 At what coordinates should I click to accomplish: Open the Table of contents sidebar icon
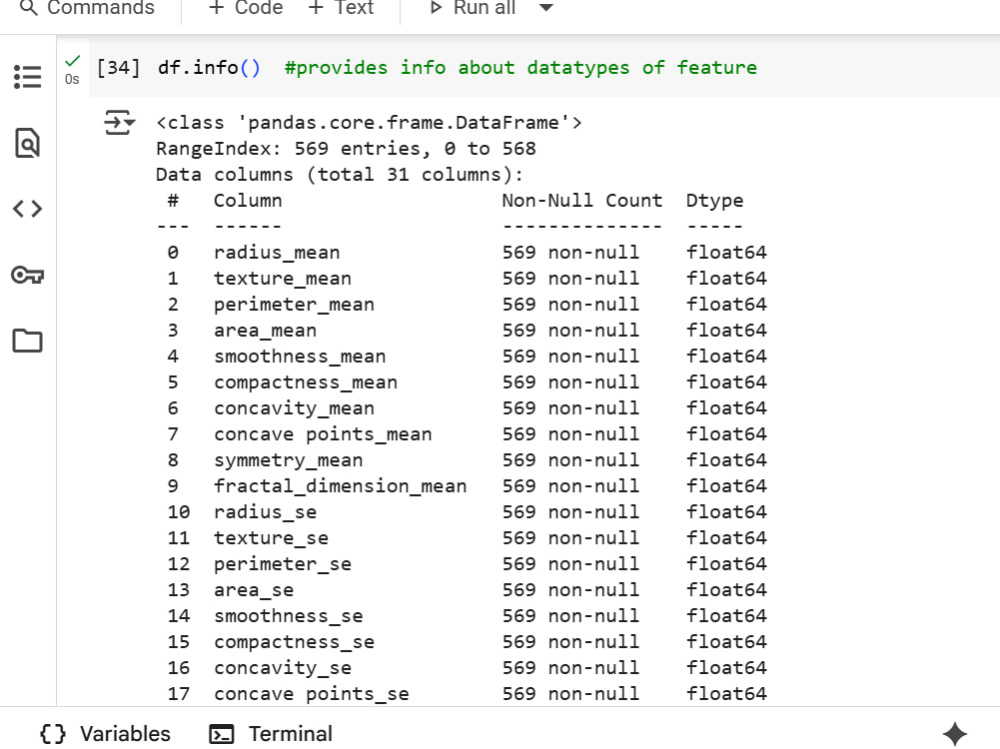tap(27, 77)
